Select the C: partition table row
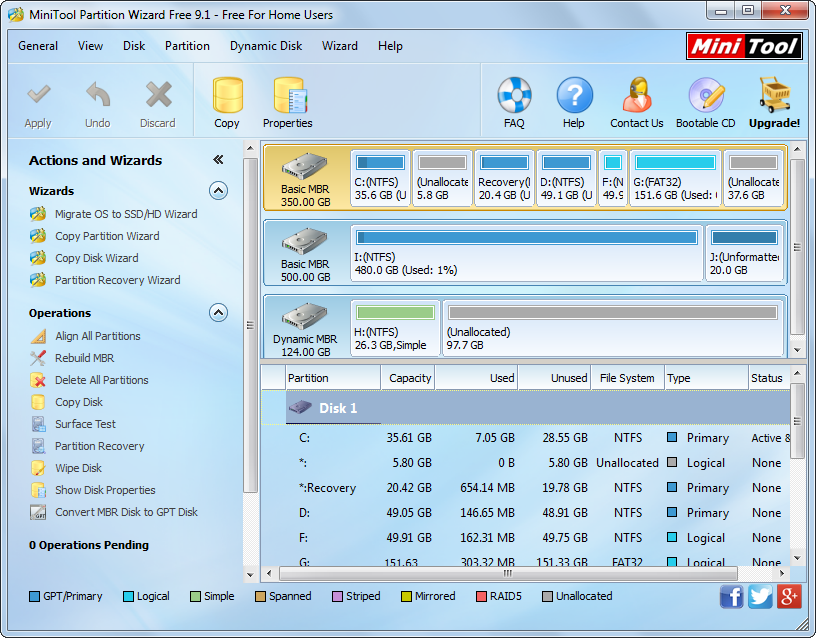This screenshot has width=816, height=638. (526, 438)
